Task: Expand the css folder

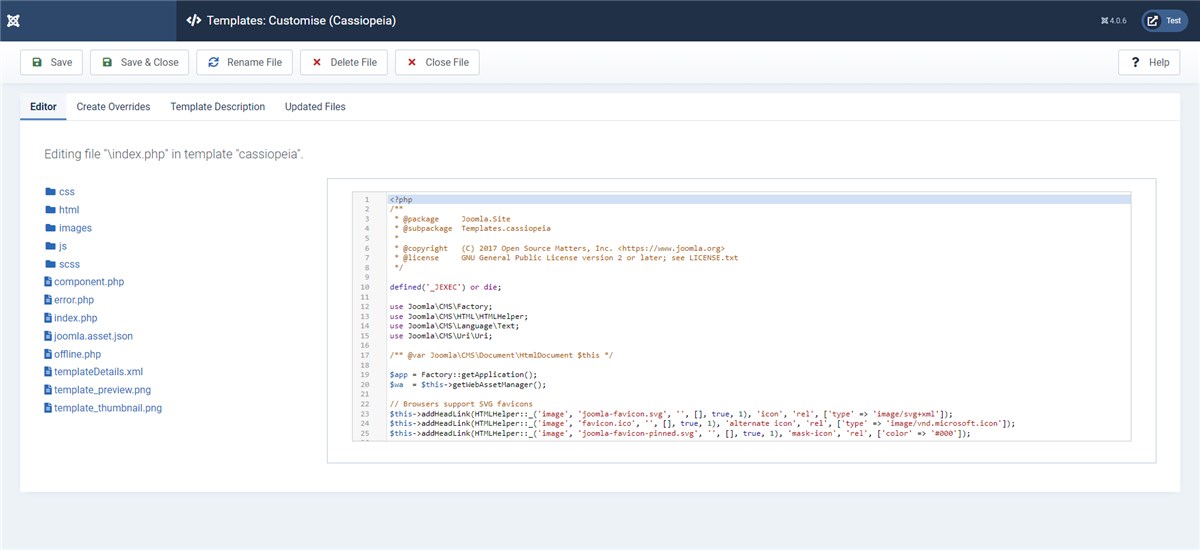Action: coord(66,192)
